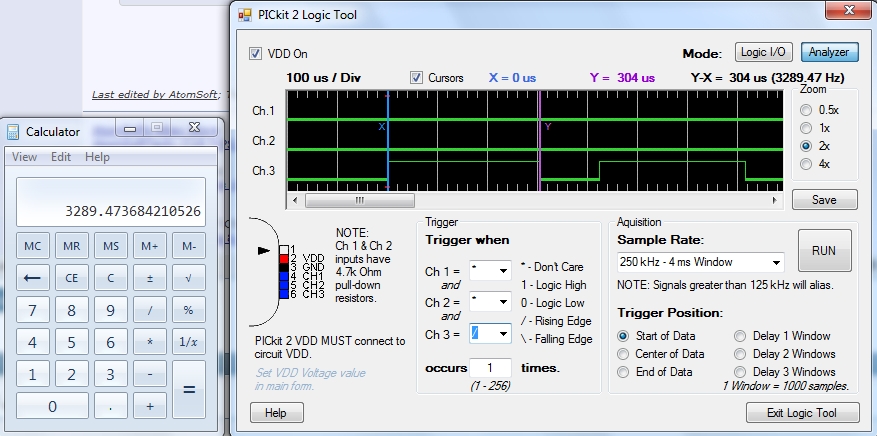This screenshot has width=877, height=436.
Task: Open the Calculator Help menu
Action: tap(97, 157)
